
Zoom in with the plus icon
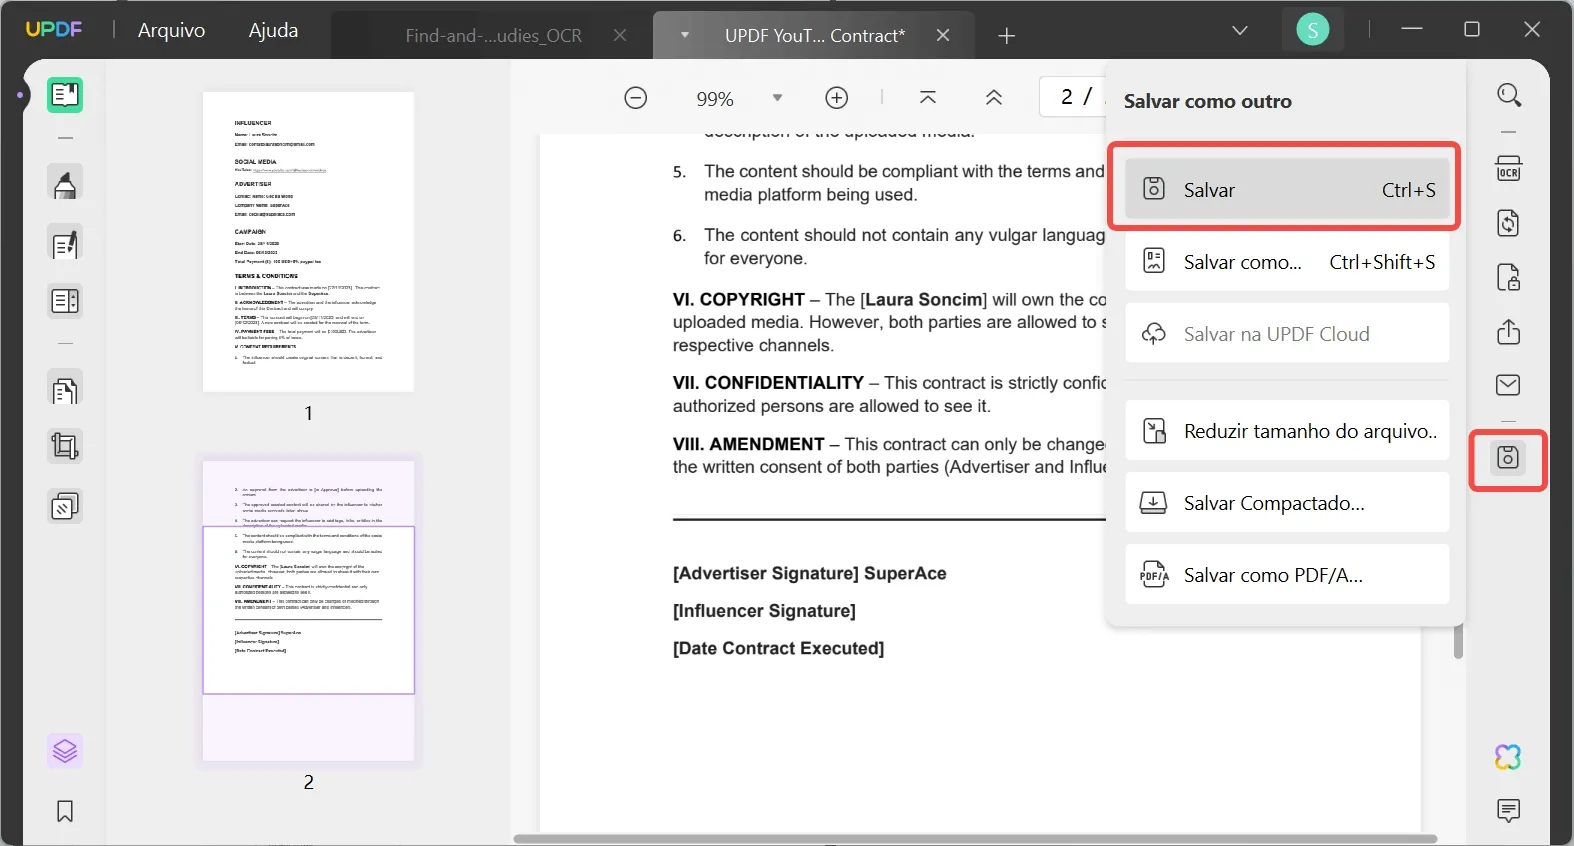pyautogui.click(x=837, y=98)
